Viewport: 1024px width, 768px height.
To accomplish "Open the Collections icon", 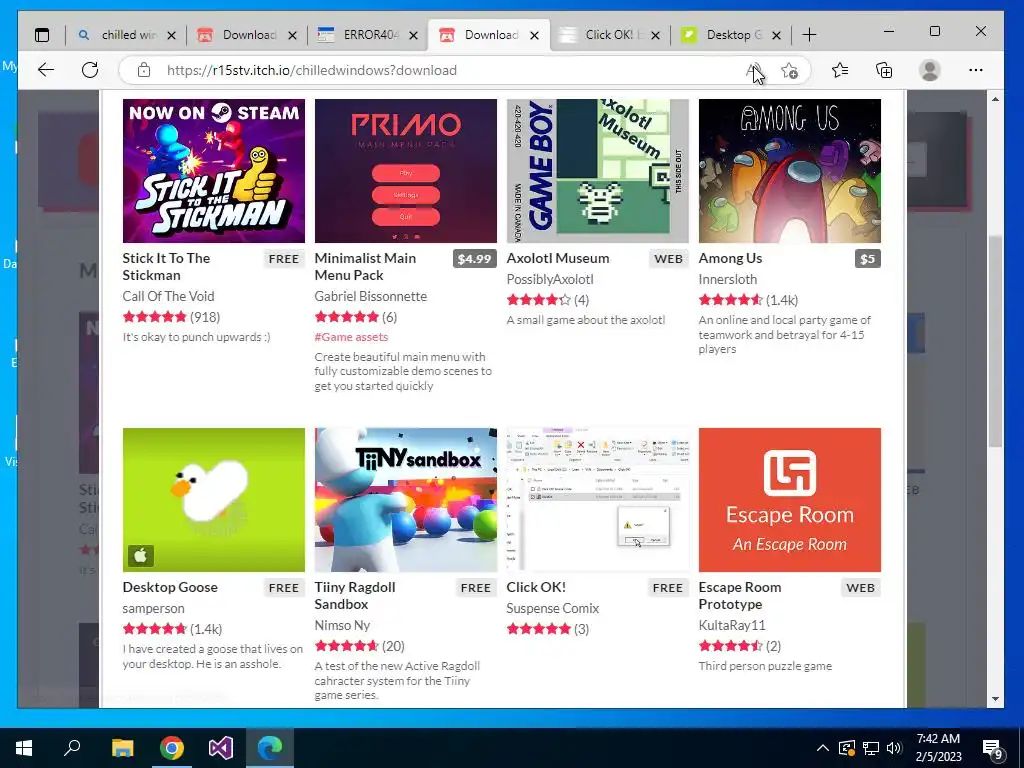I will click(884, 70).
